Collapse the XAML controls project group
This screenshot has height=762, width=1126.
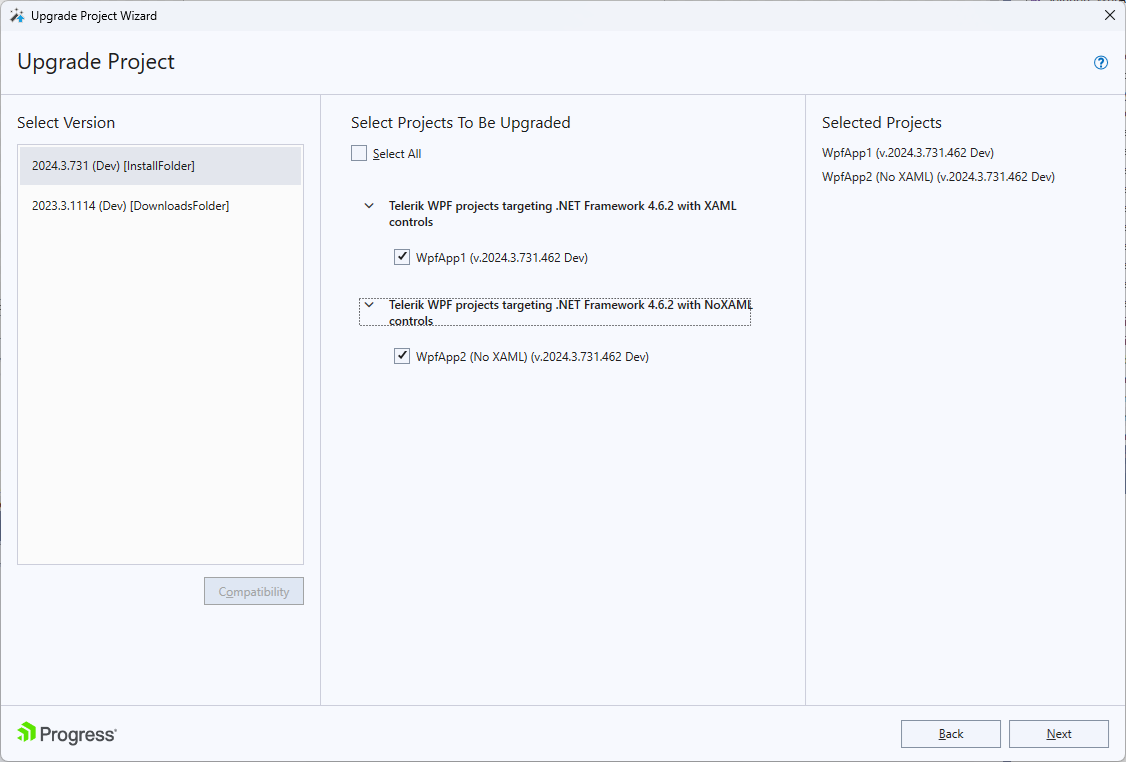tap(369, 205)
